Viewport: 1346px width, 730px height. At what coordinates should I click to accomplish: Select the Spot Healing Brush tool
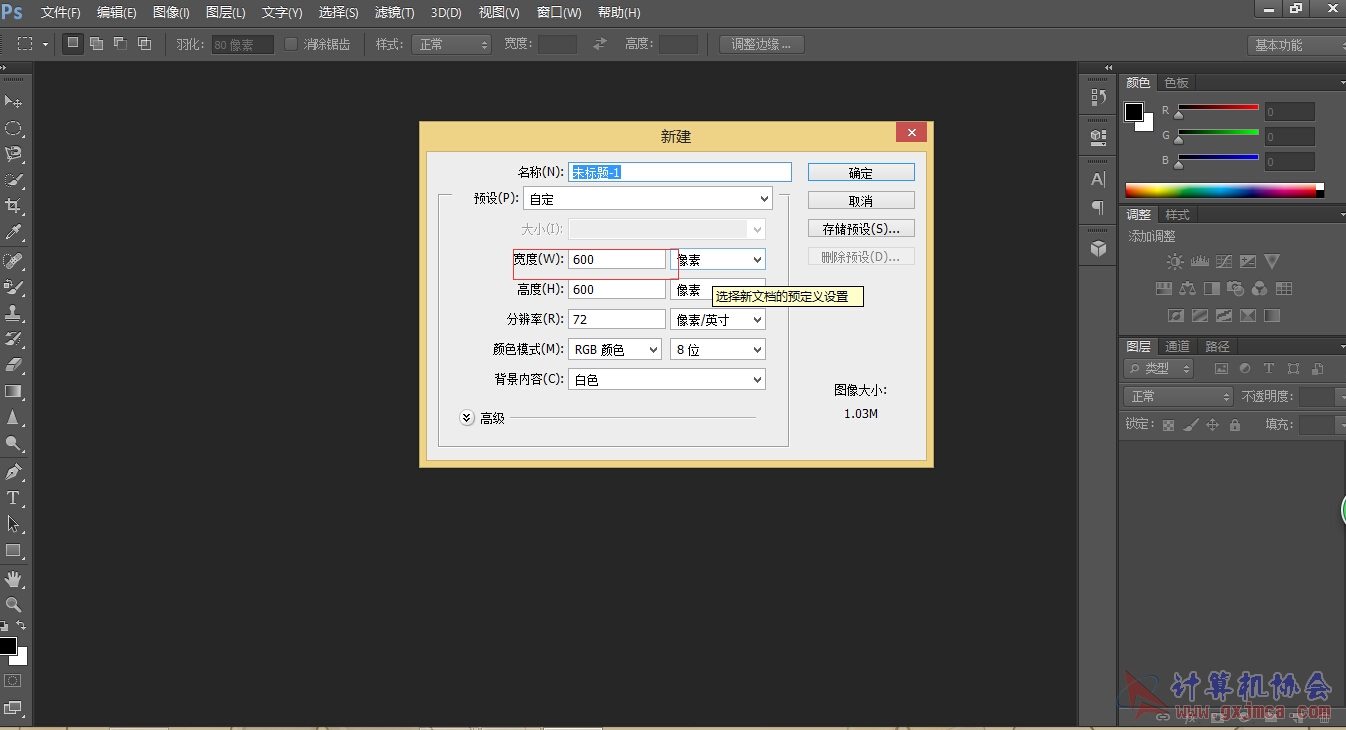14,261
